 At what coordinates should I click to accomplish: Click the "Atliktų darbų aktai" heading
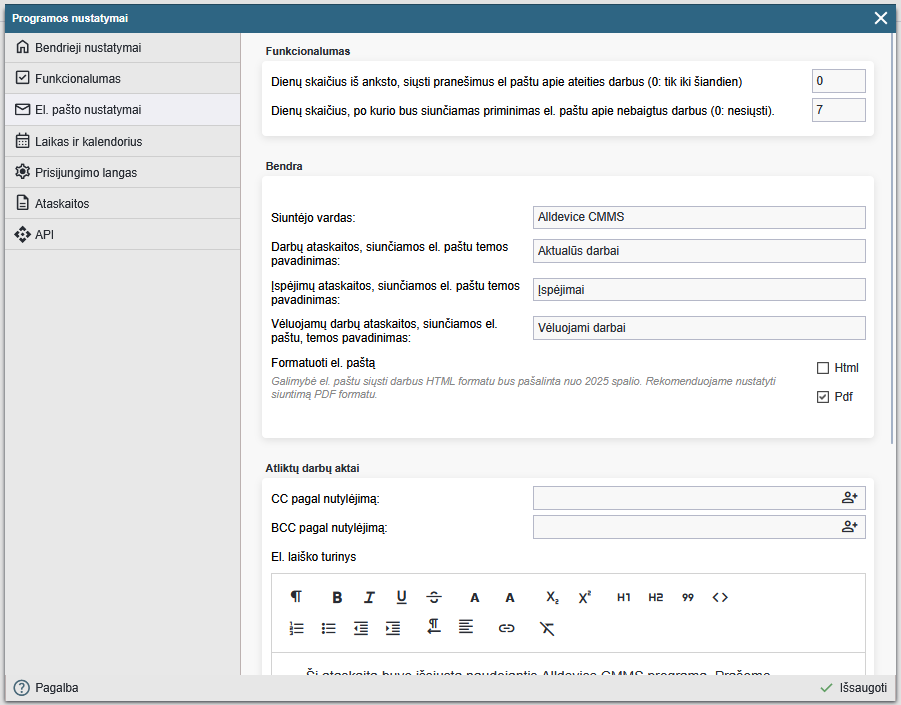312,468
